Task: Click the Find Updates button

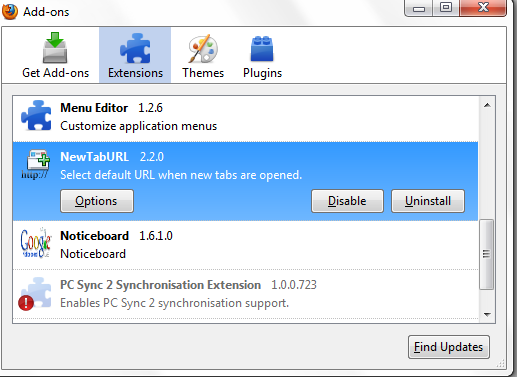Action: click(449, 347)
